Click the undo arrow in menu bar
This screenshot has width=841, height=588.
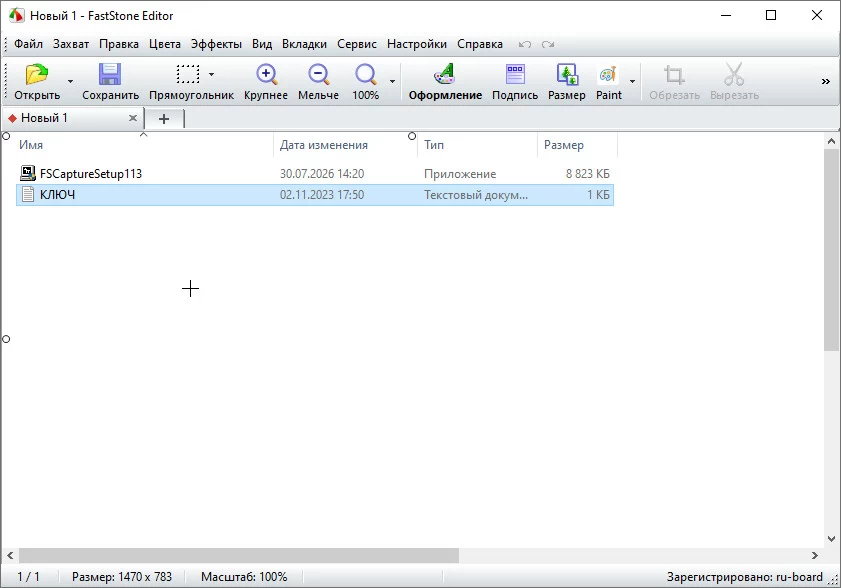(x=525, y=45)
